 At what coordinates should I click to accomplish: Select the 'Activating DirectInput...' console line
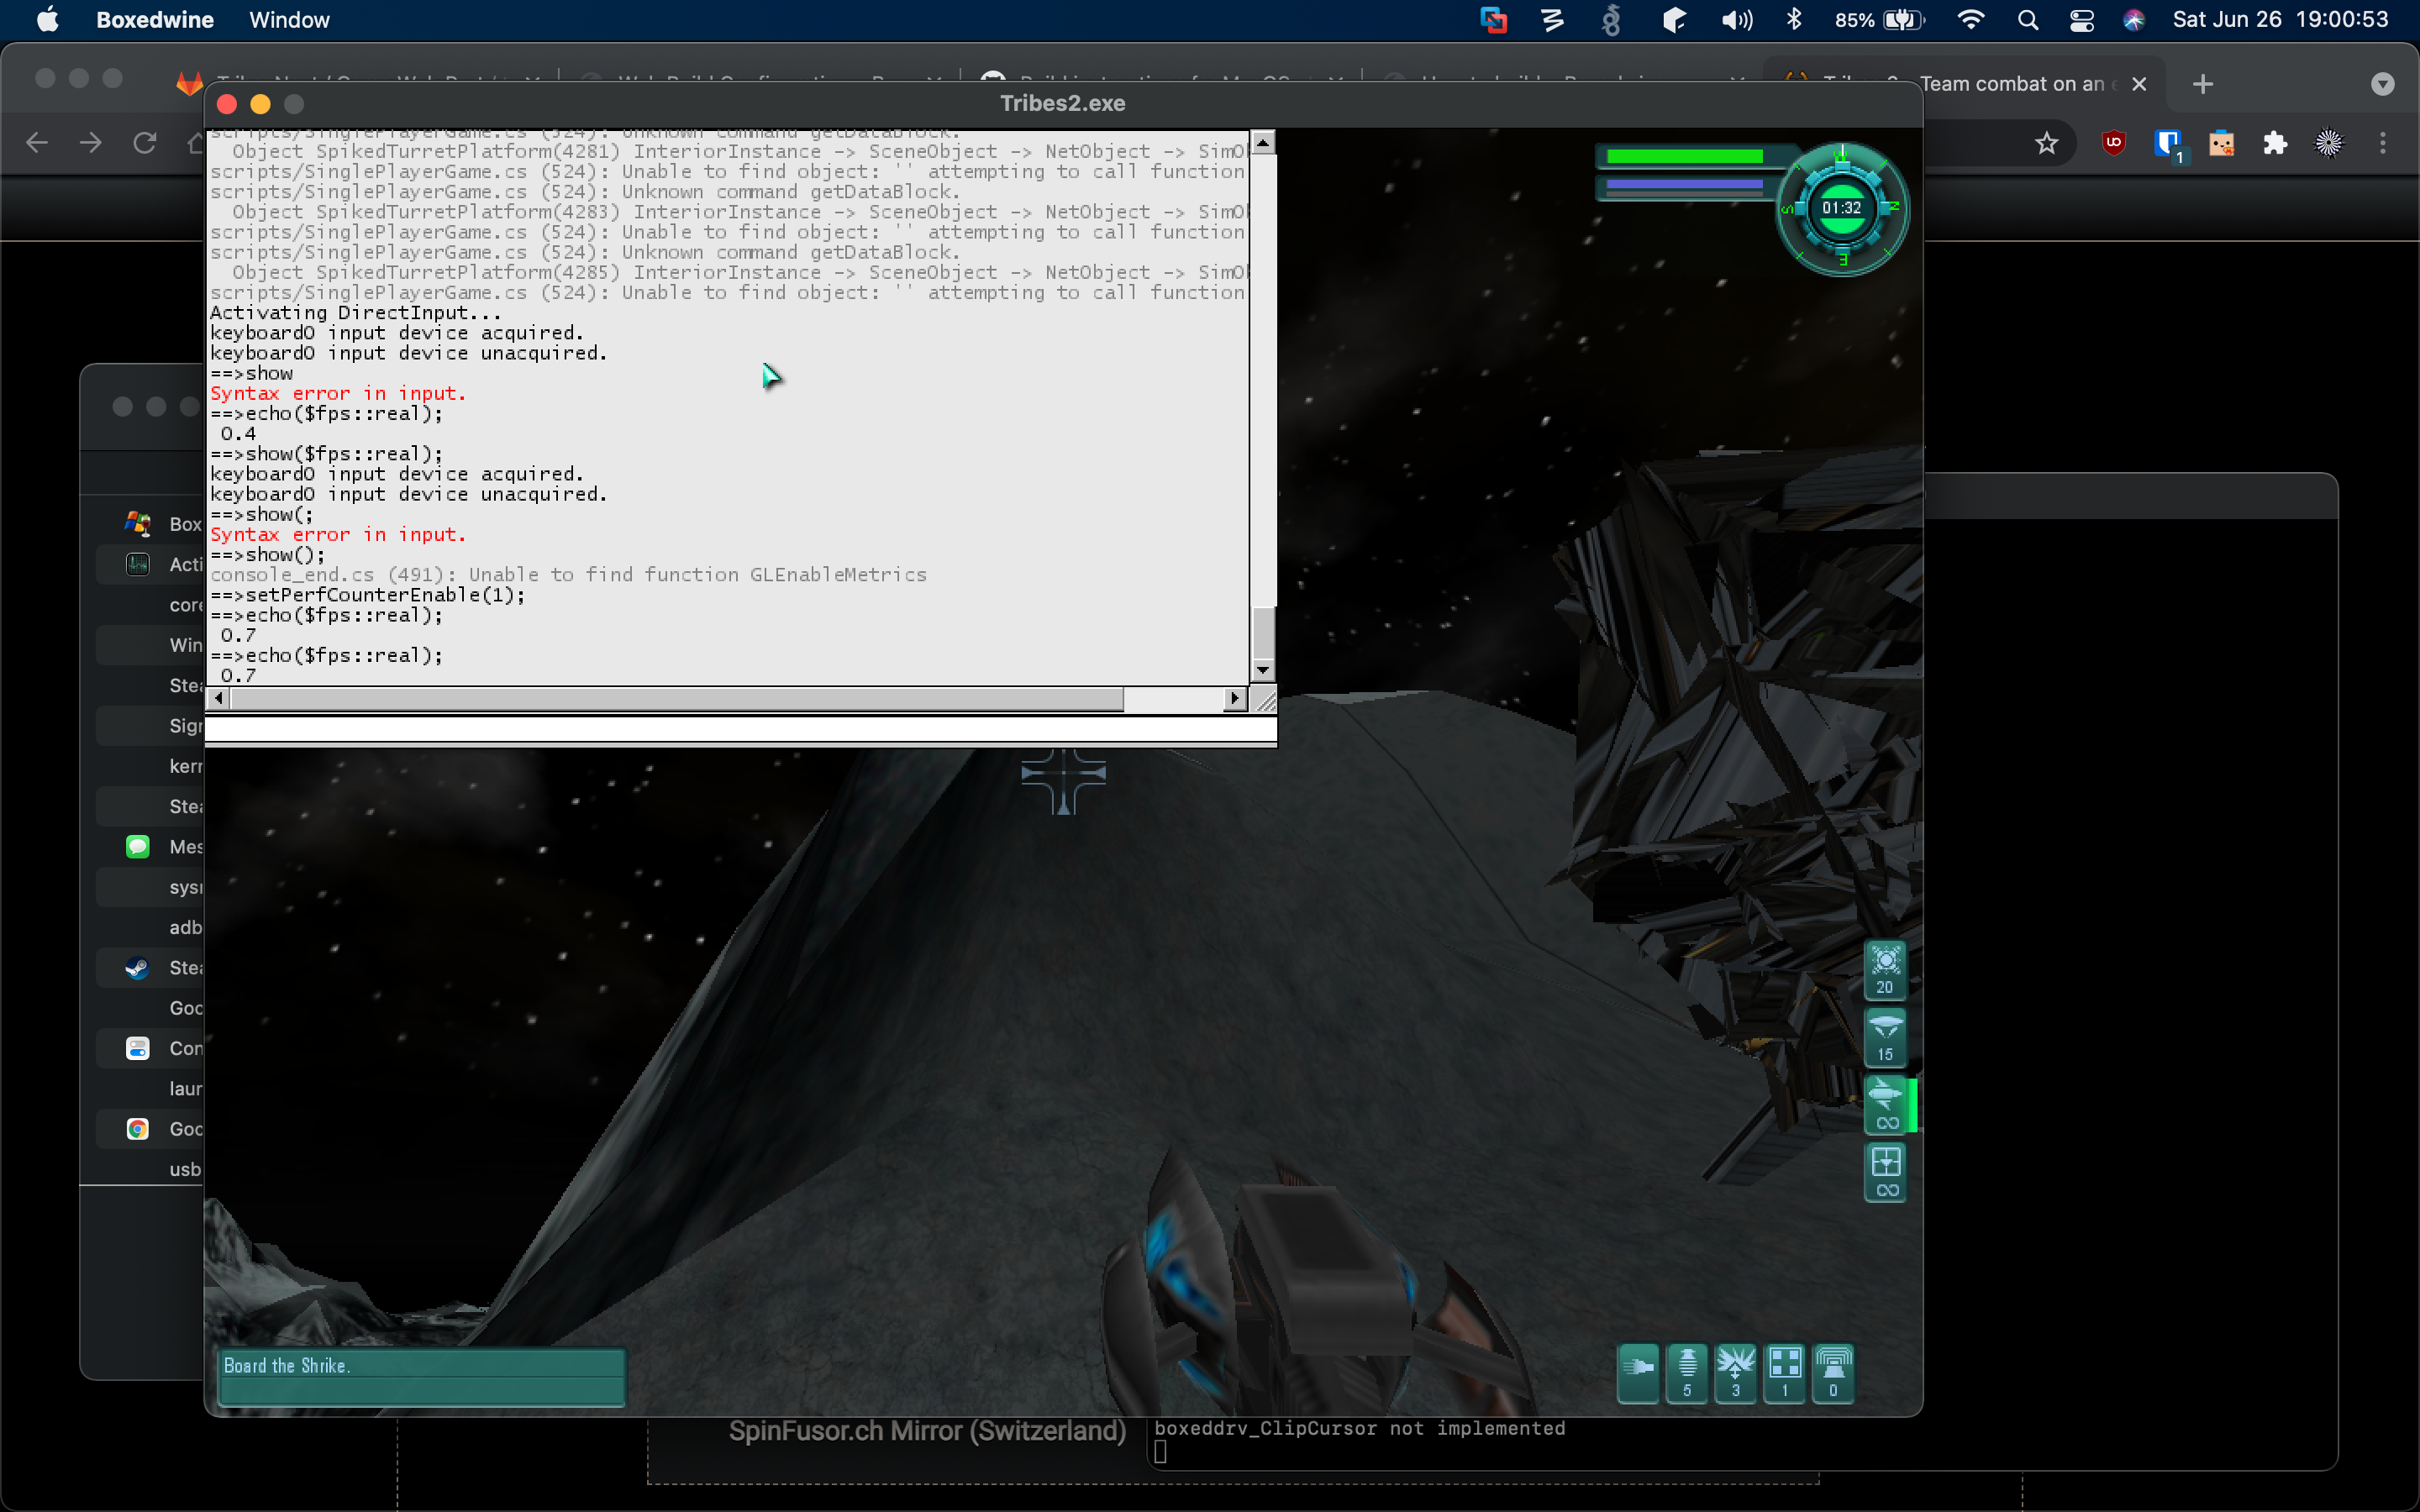coord(355,313)
